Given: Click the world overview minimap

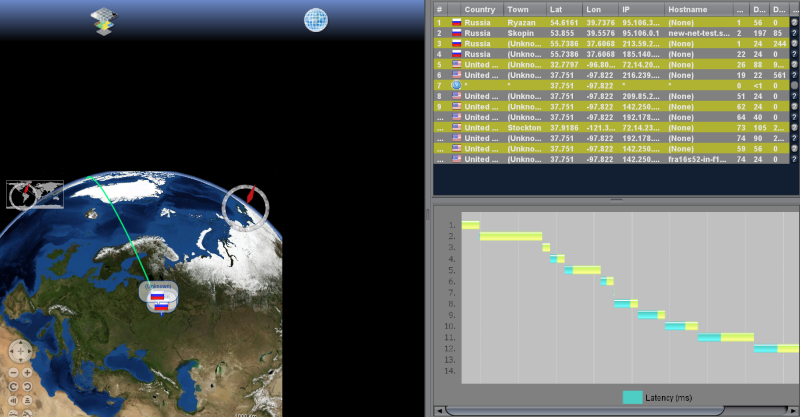Looking at the screenshot, I should [x=35, y=194].
